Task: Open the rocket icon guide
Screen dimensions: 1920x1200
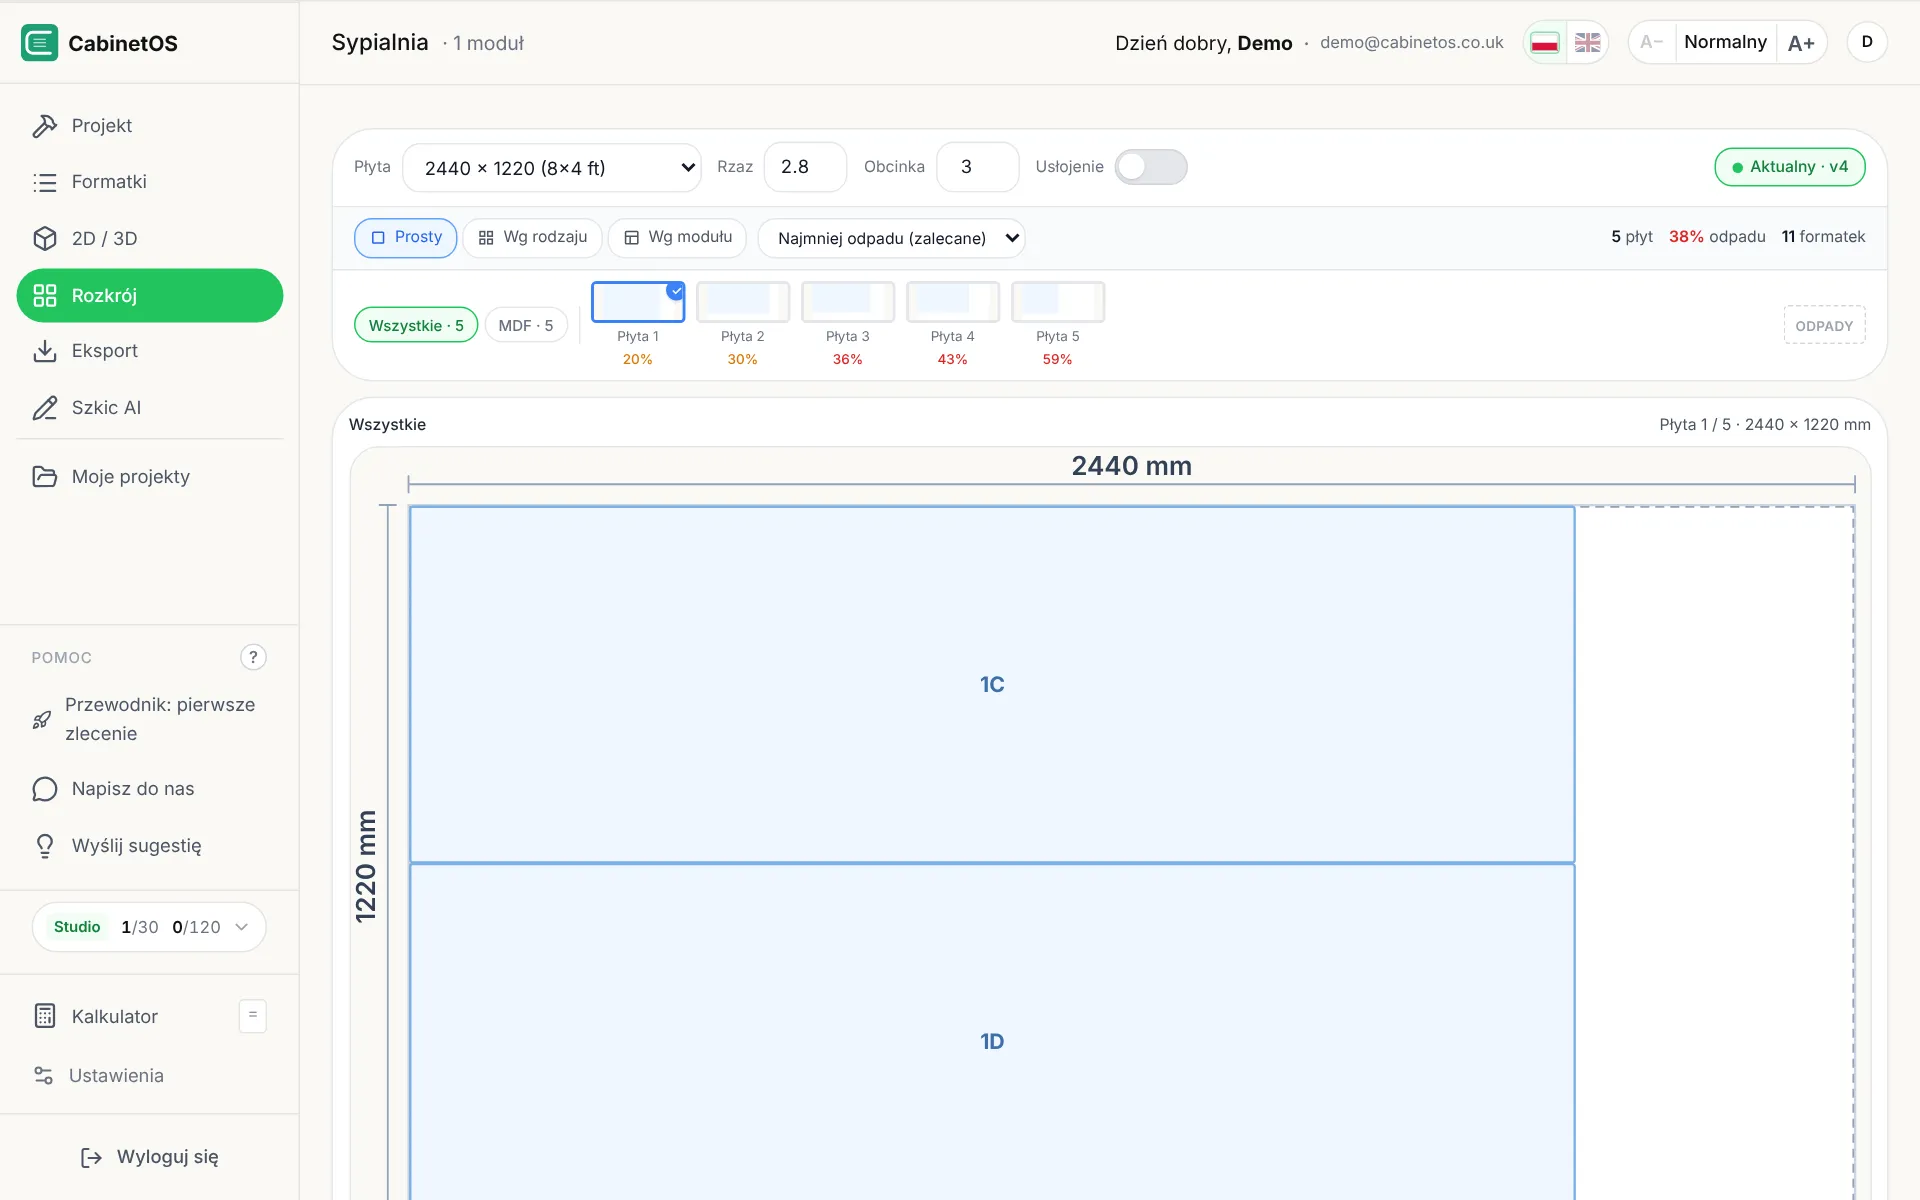Action: 42,720
